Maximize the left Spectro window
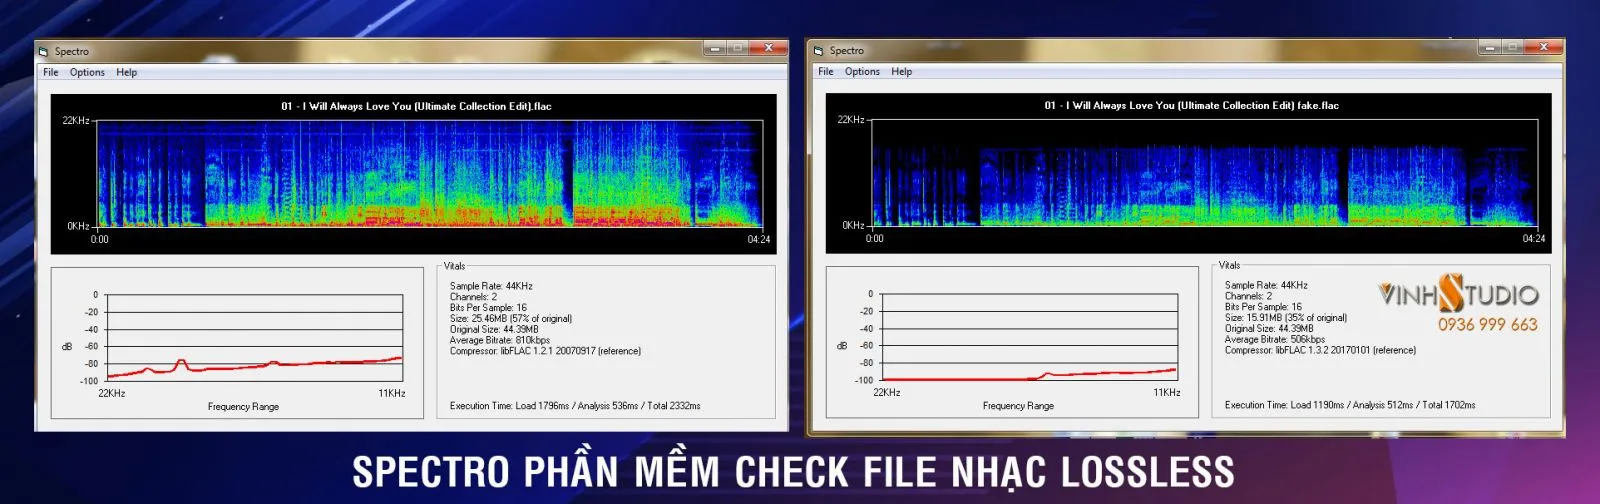This screenshot has height=504, width=1600. click(737, 48)
